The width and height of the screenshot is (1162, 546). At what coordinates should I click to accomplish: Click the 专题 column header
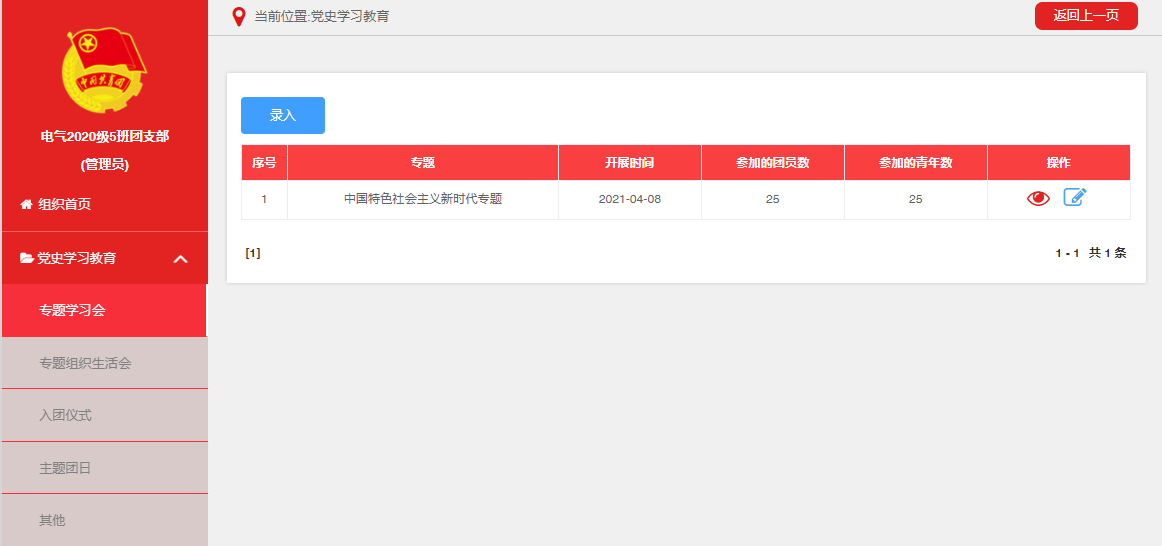(x=422, y=163)
